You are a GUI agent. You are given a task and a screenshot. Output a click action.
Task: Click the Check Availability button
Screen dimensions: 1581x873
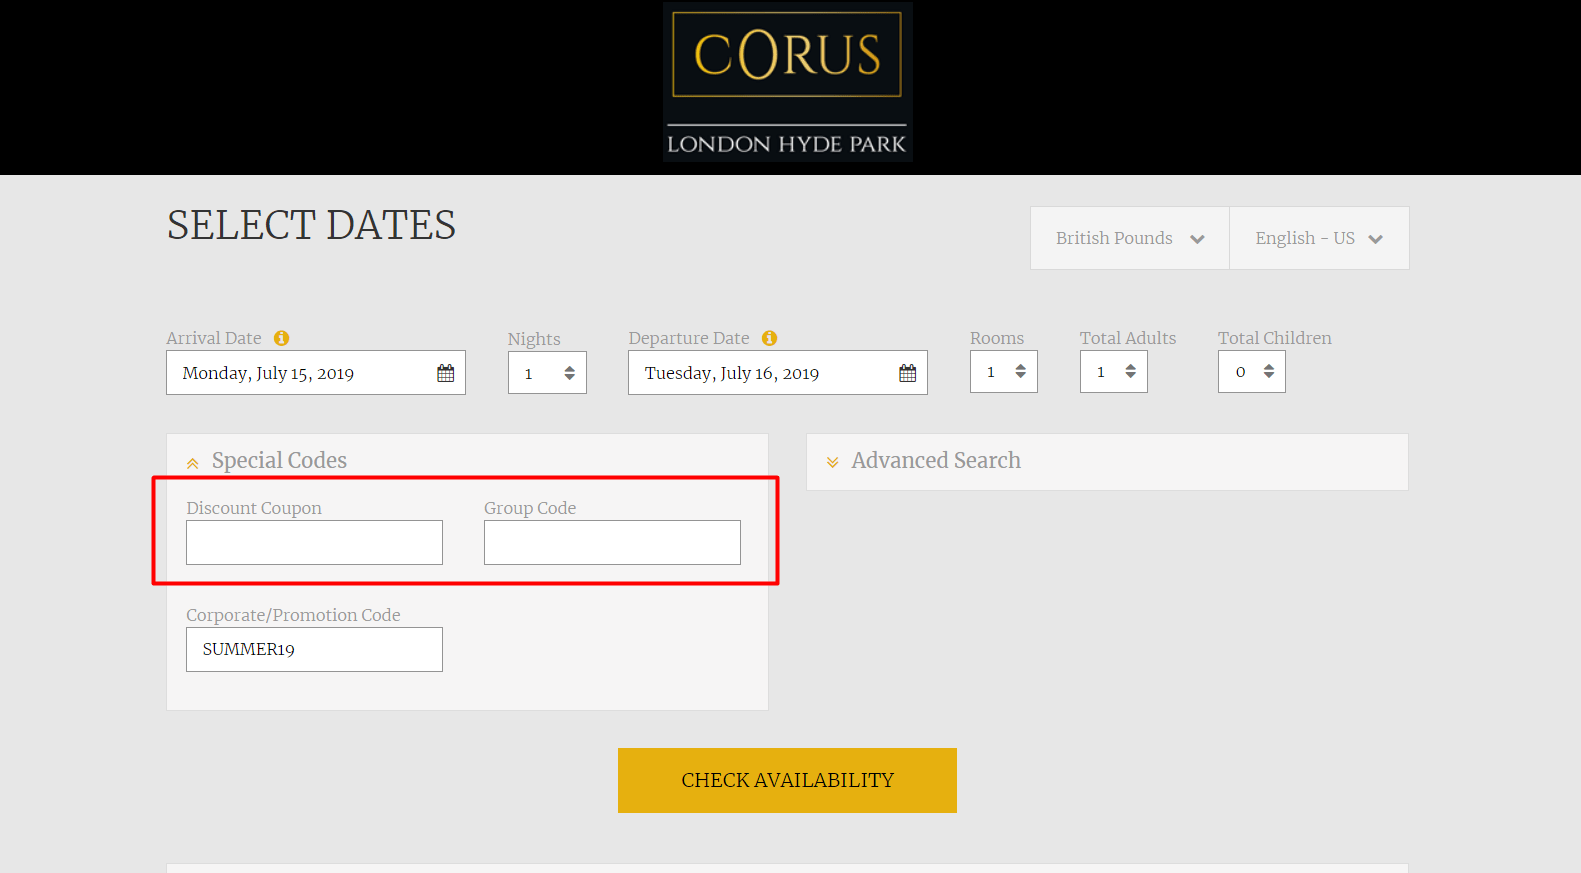click(787, 780)
